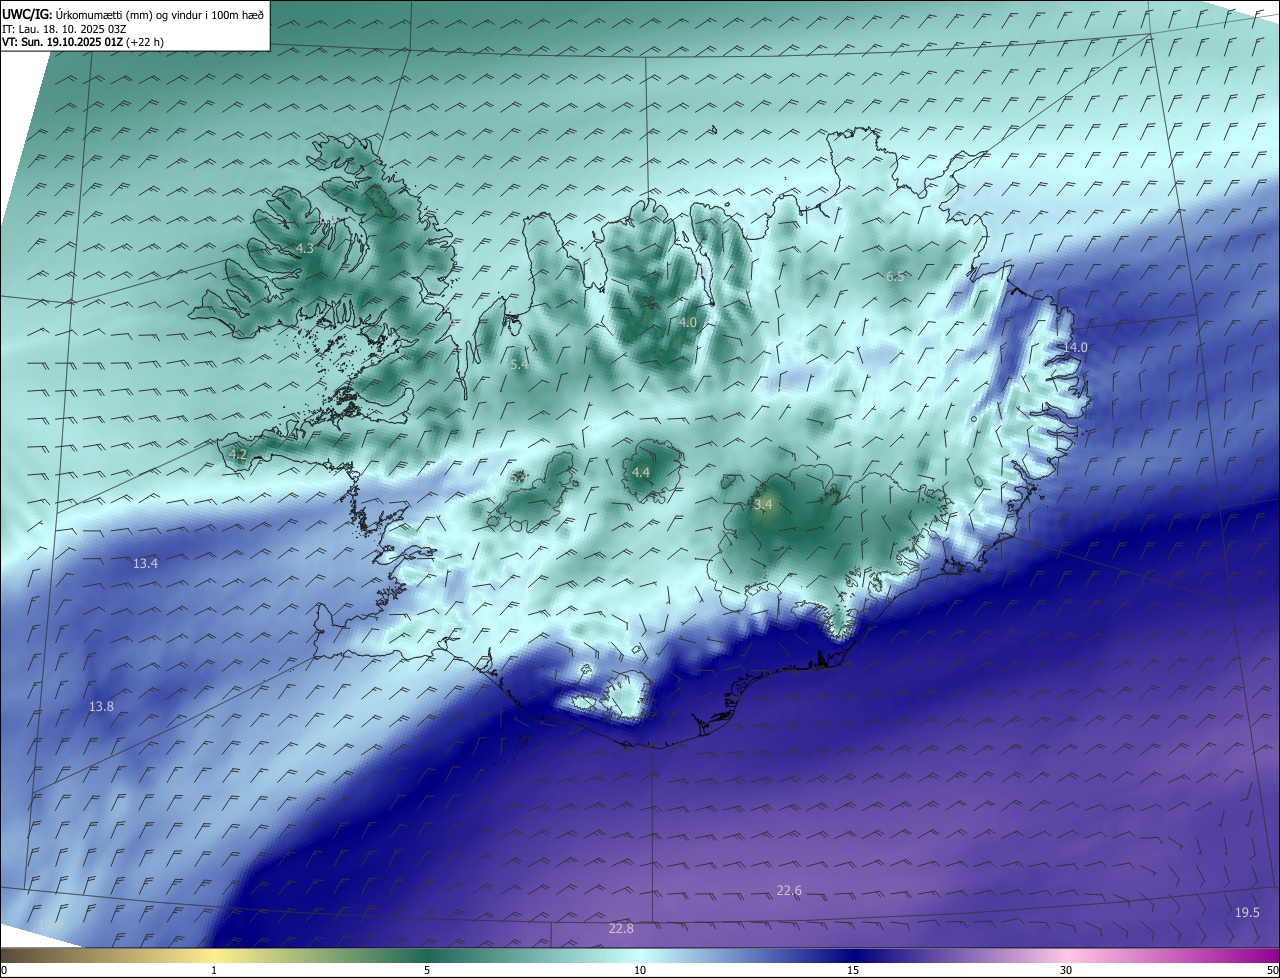Click the color scale tick label 5

coord(427,971)
